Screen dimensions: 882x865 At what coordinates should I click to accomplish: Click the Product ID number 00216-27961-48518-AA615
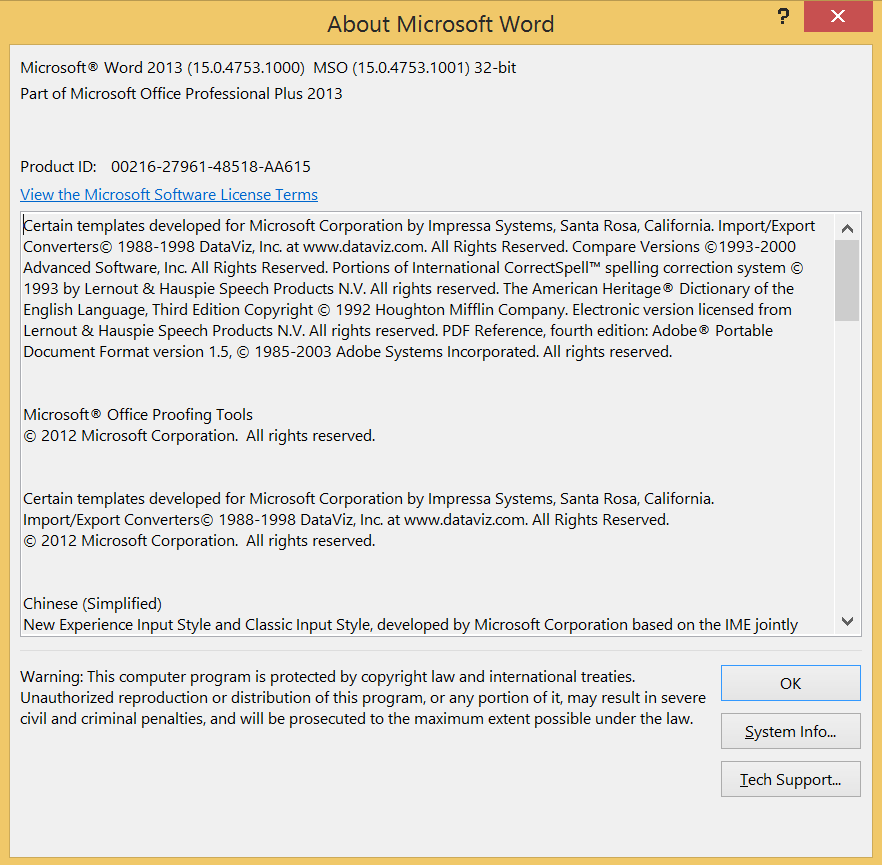[x=211, y=167]
